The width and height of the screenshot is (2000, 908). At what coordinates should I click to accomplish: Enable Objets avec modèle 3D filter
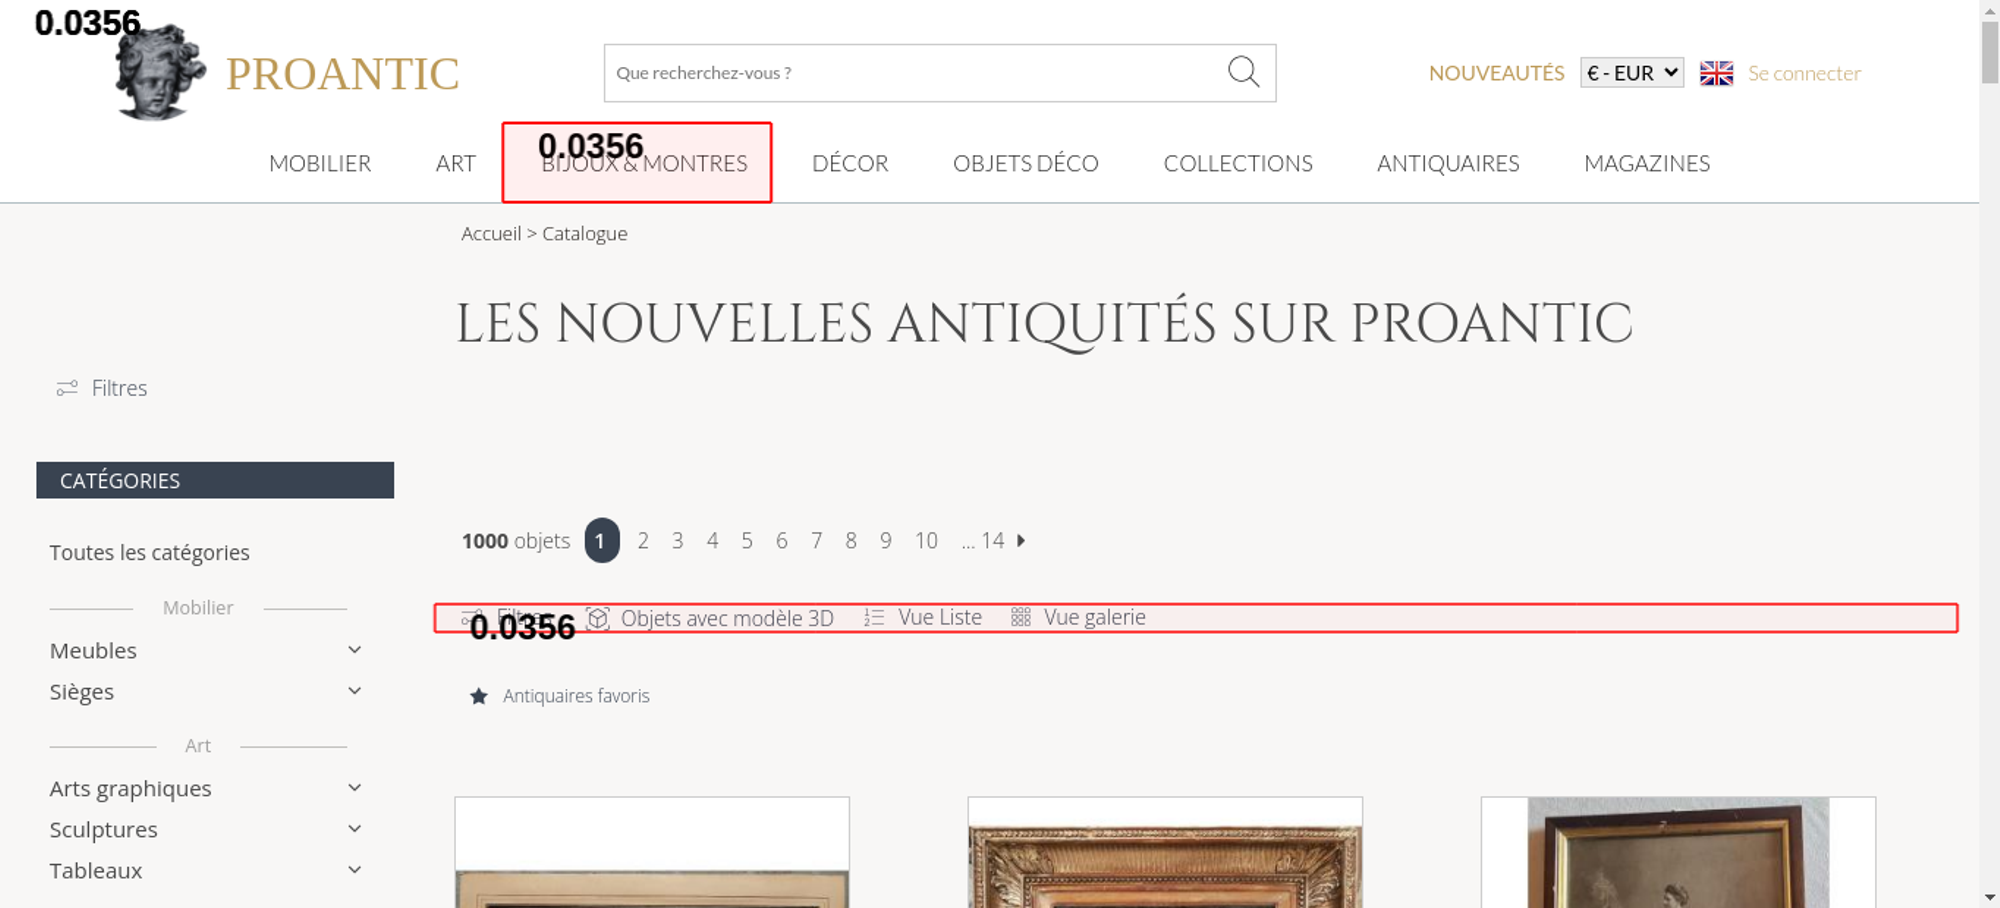tap(711, 618)
